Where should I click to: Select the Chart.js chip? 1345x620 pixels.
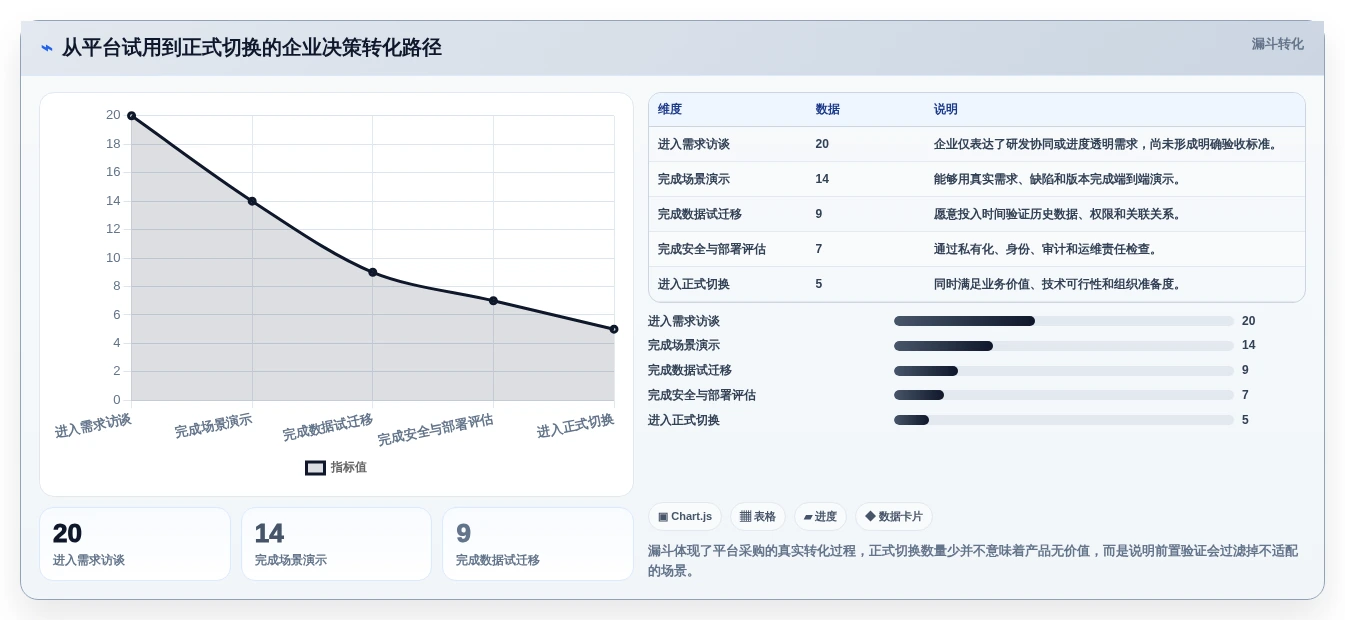685,517
